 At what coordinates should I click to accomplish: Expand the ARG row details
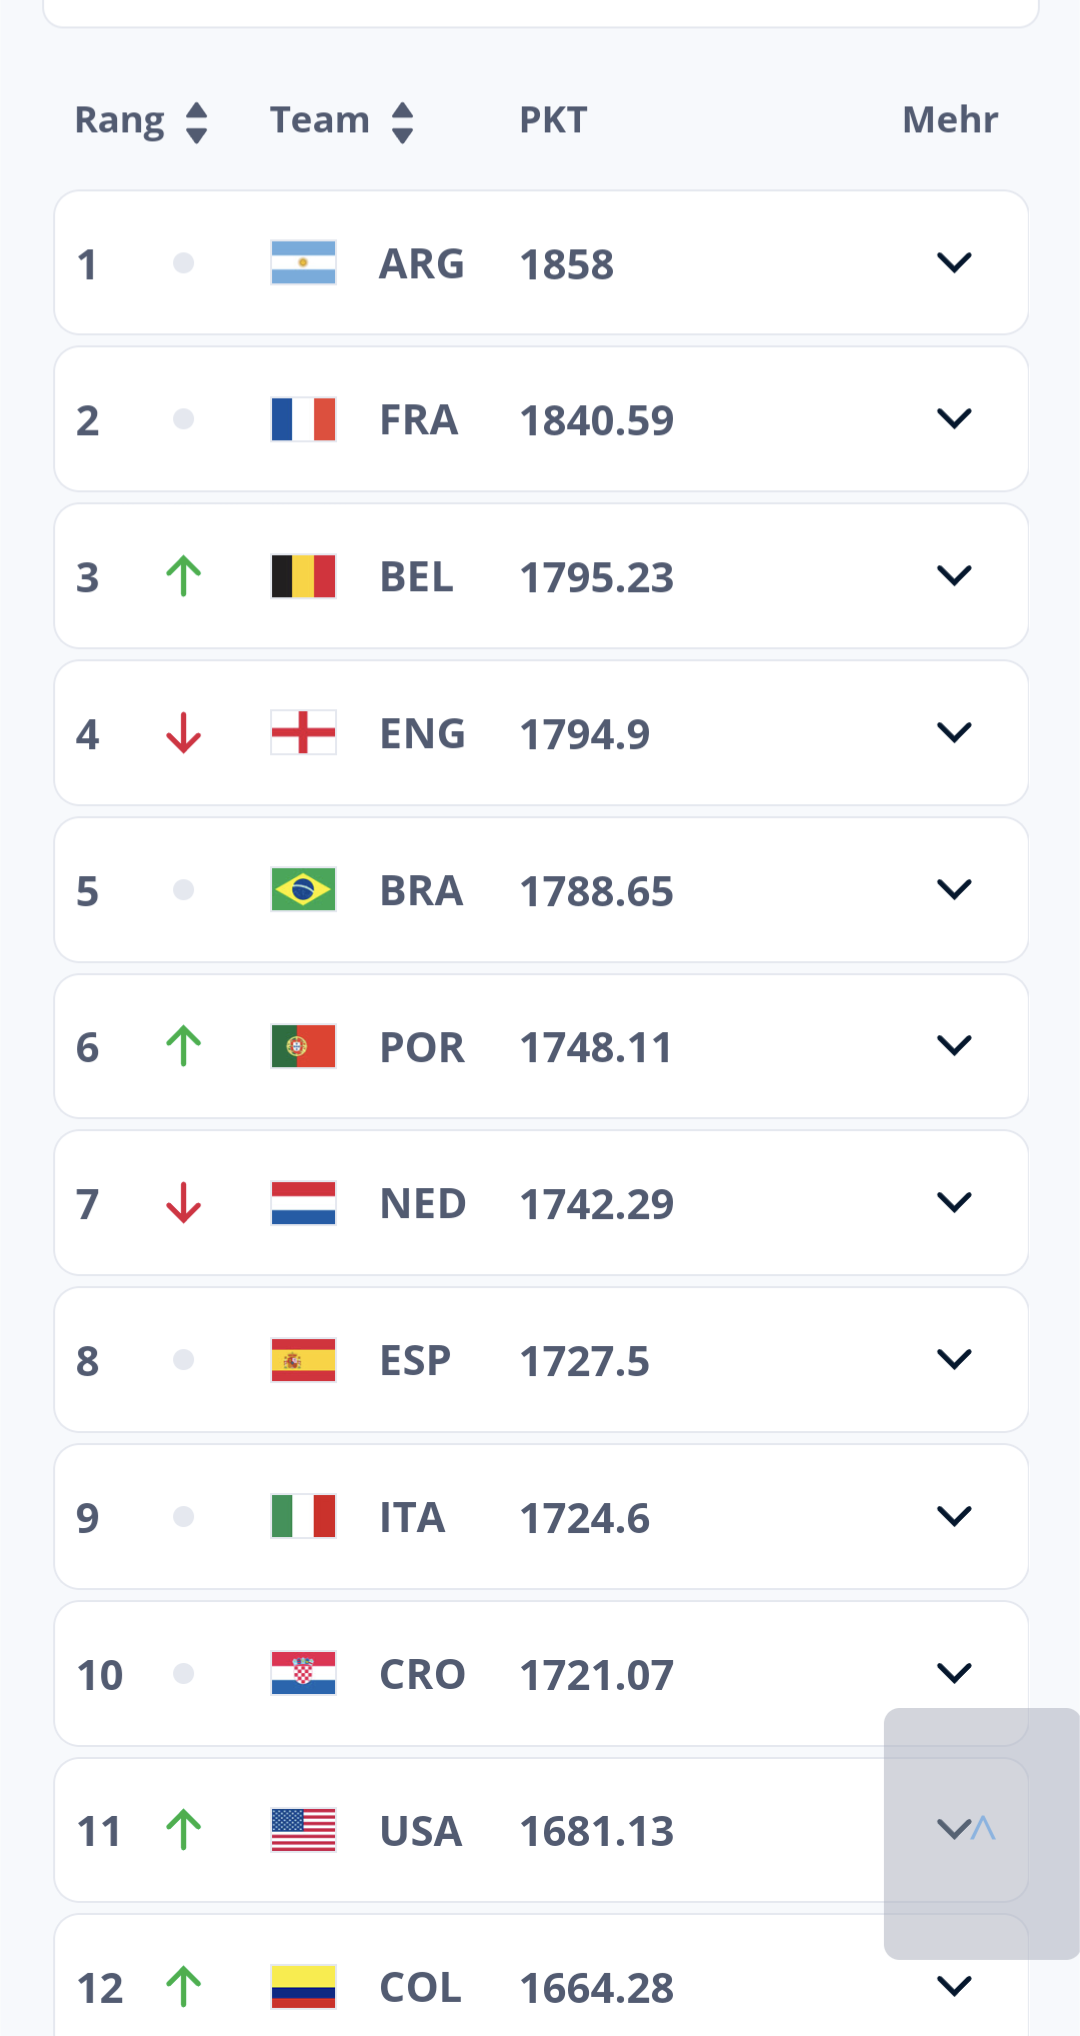click(954, 263)
